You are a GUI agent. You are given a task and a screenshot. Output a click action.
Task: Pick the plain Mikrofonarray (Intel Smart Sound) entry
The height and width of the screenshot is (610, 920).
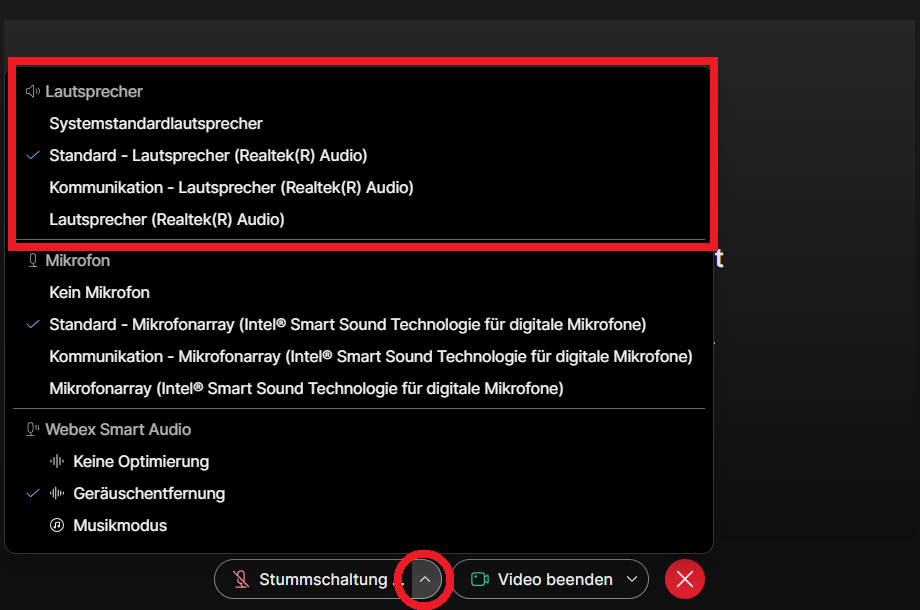[306, 388]
